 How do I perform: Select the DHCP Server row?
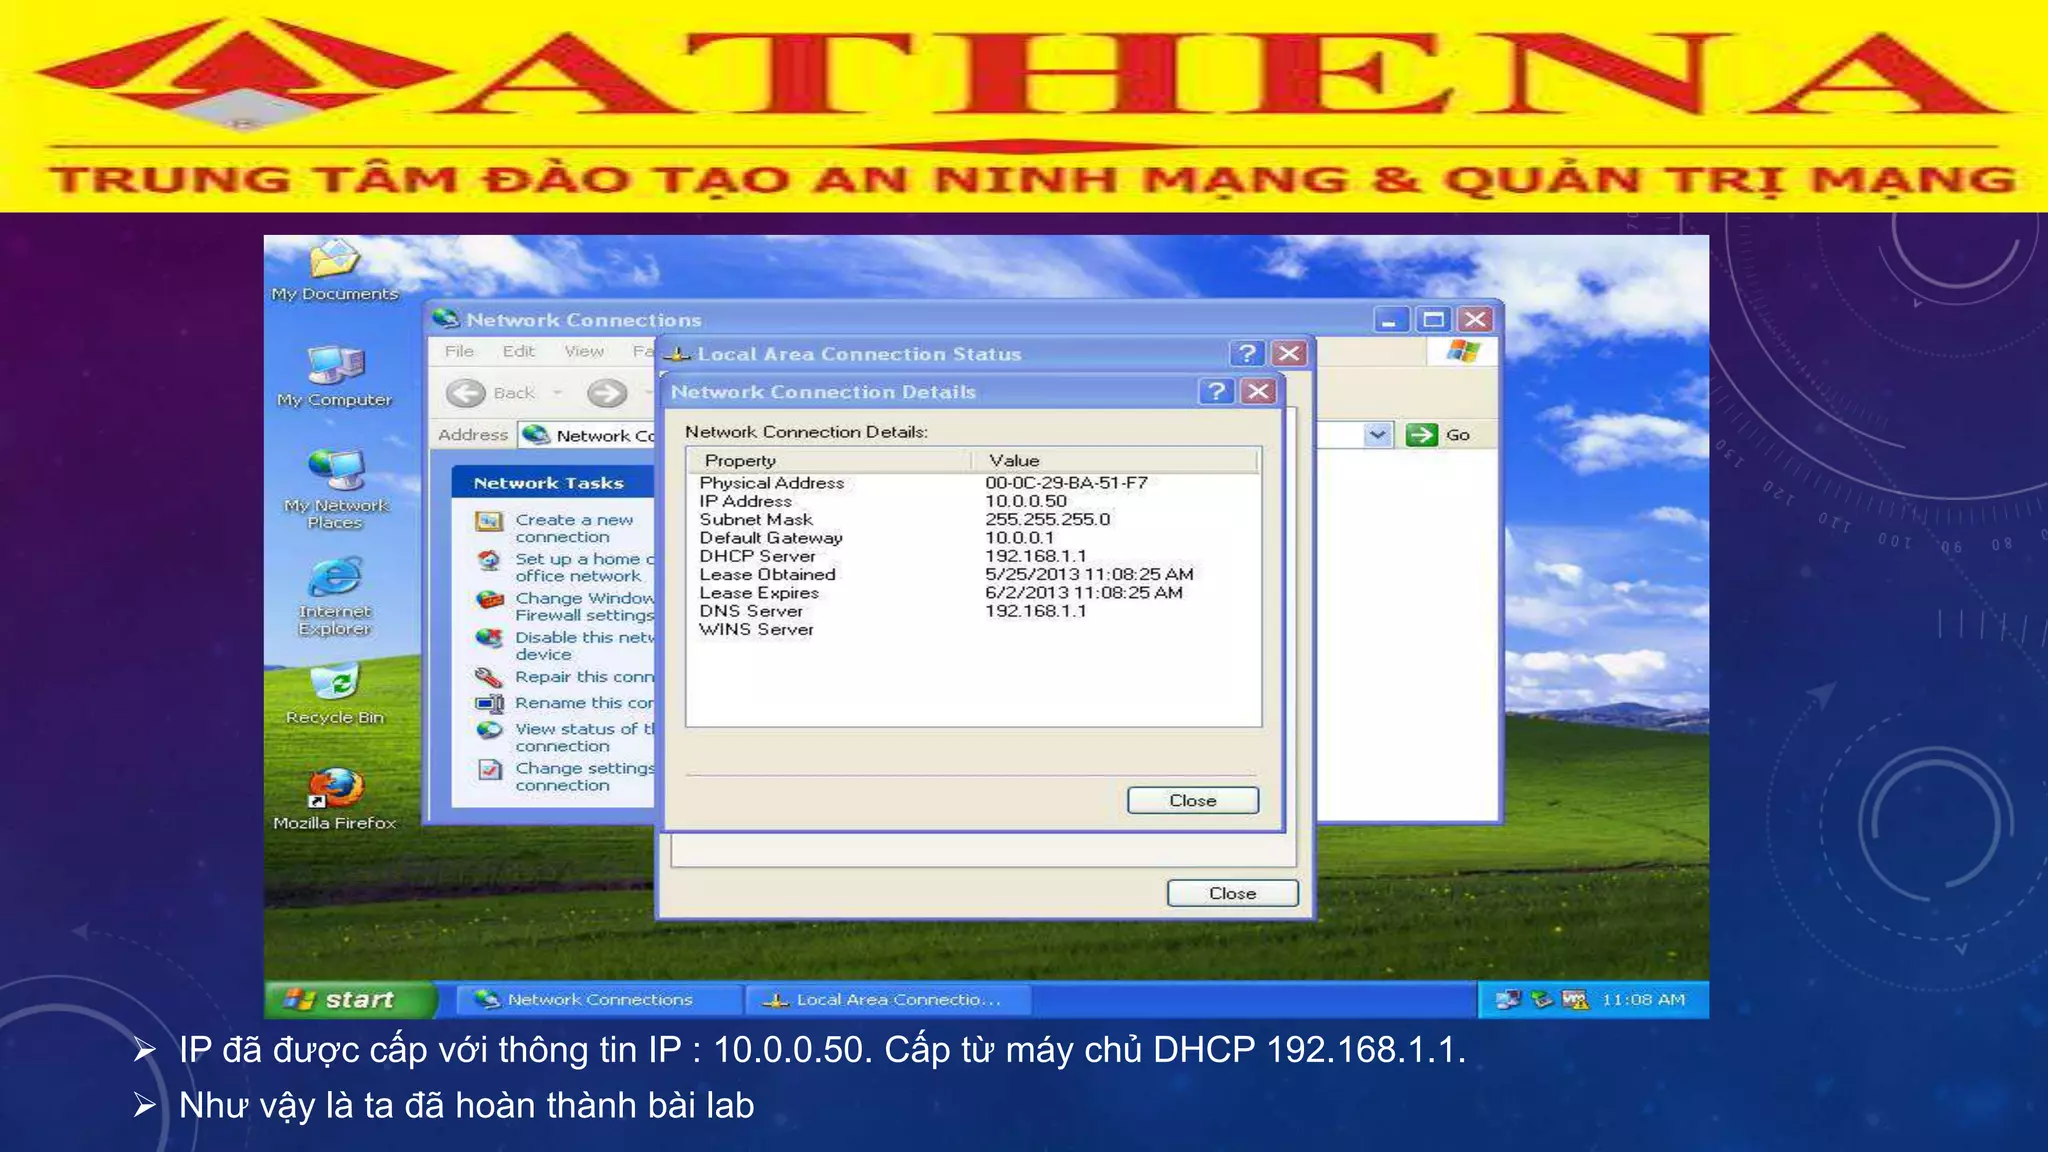(973, 556)
